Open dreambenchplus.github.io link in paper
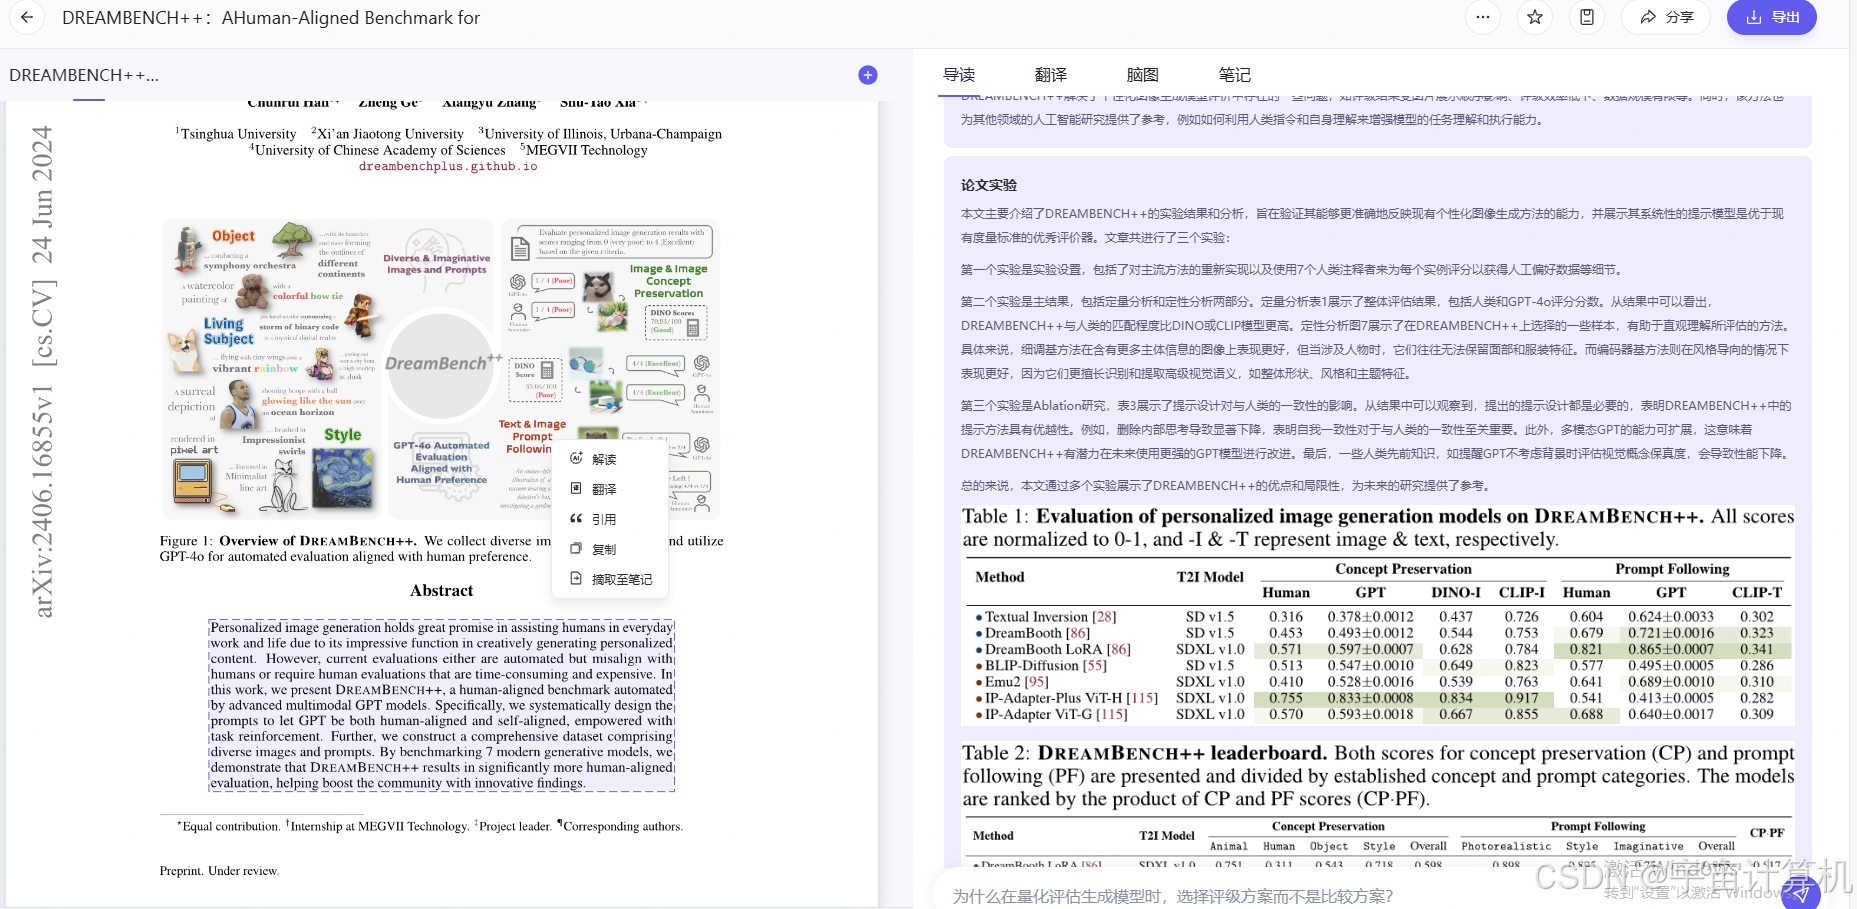1857x909 pixels. tap(448, 167)
